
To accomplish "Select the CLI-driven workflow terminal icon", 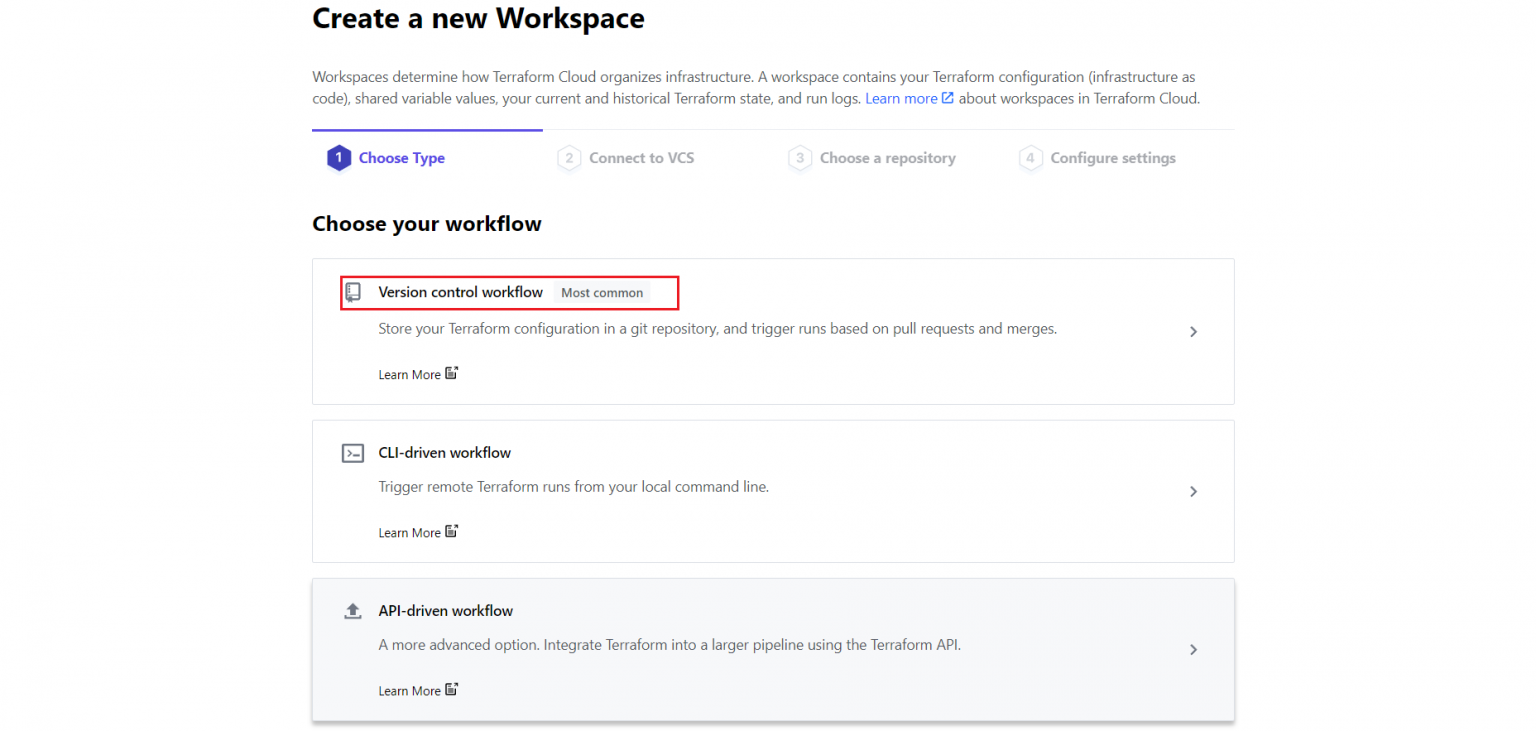I will click(x=352, y=452).
